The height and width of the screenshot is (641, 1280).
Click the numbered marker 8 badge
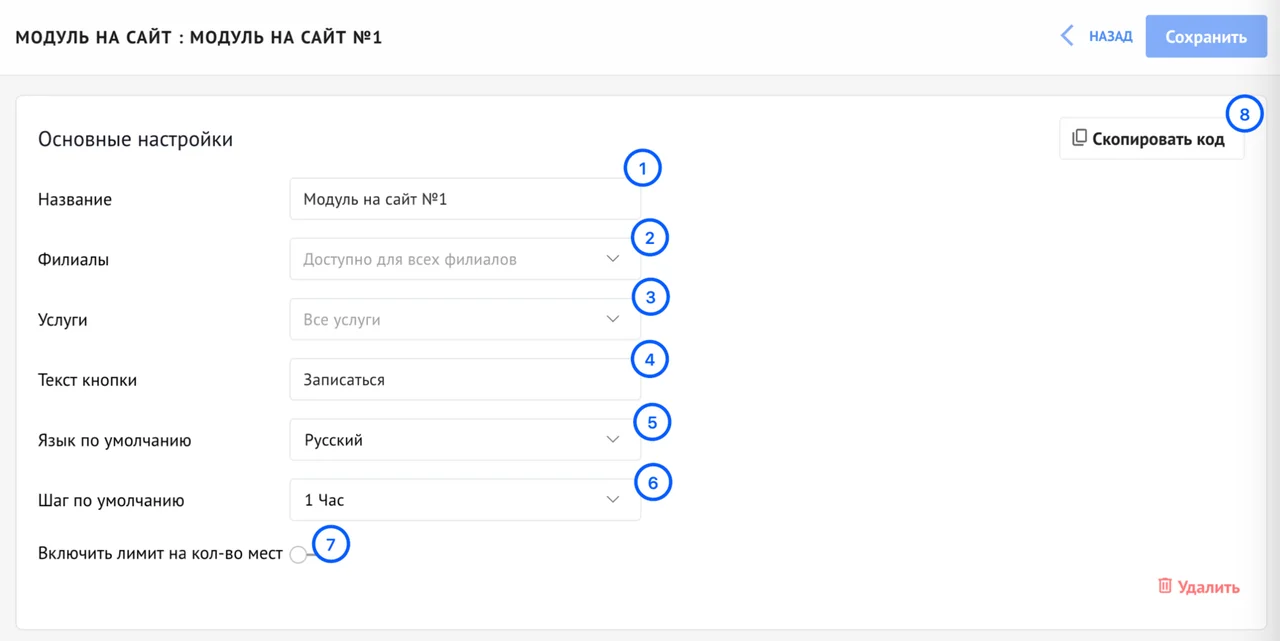(x=1244, y=115)
